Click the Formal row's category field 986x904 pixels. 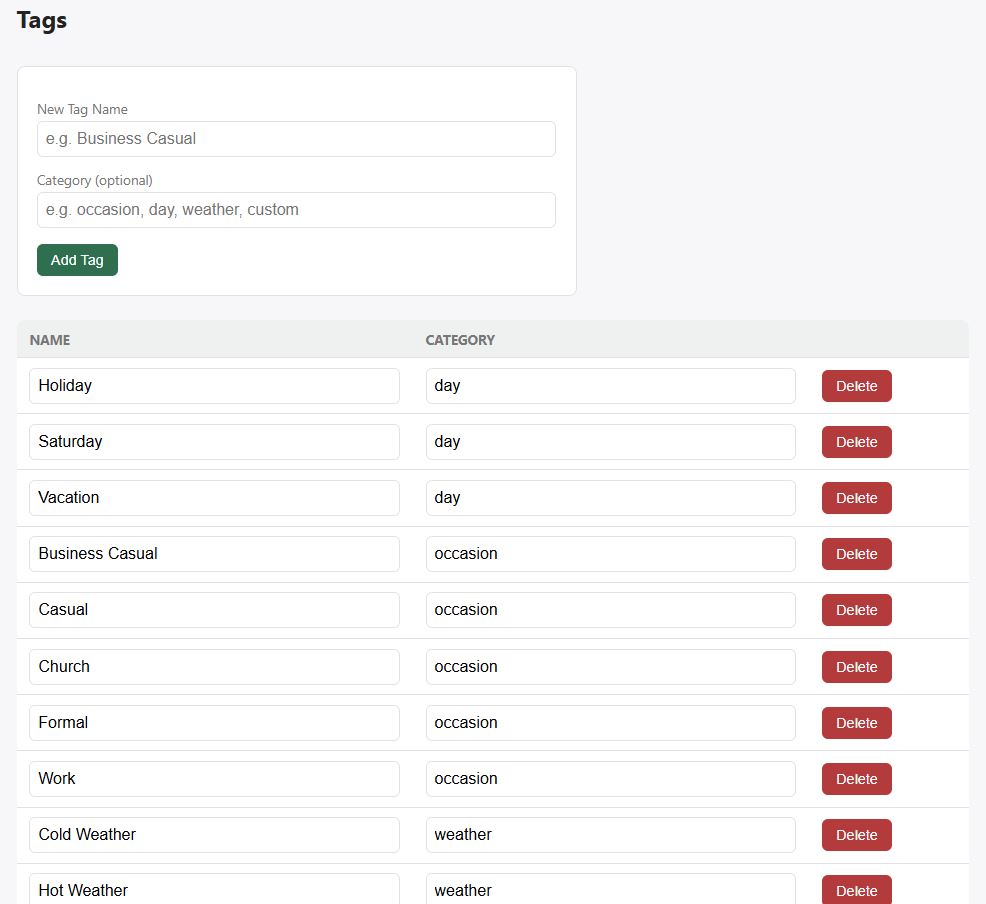tap(611, 723)
